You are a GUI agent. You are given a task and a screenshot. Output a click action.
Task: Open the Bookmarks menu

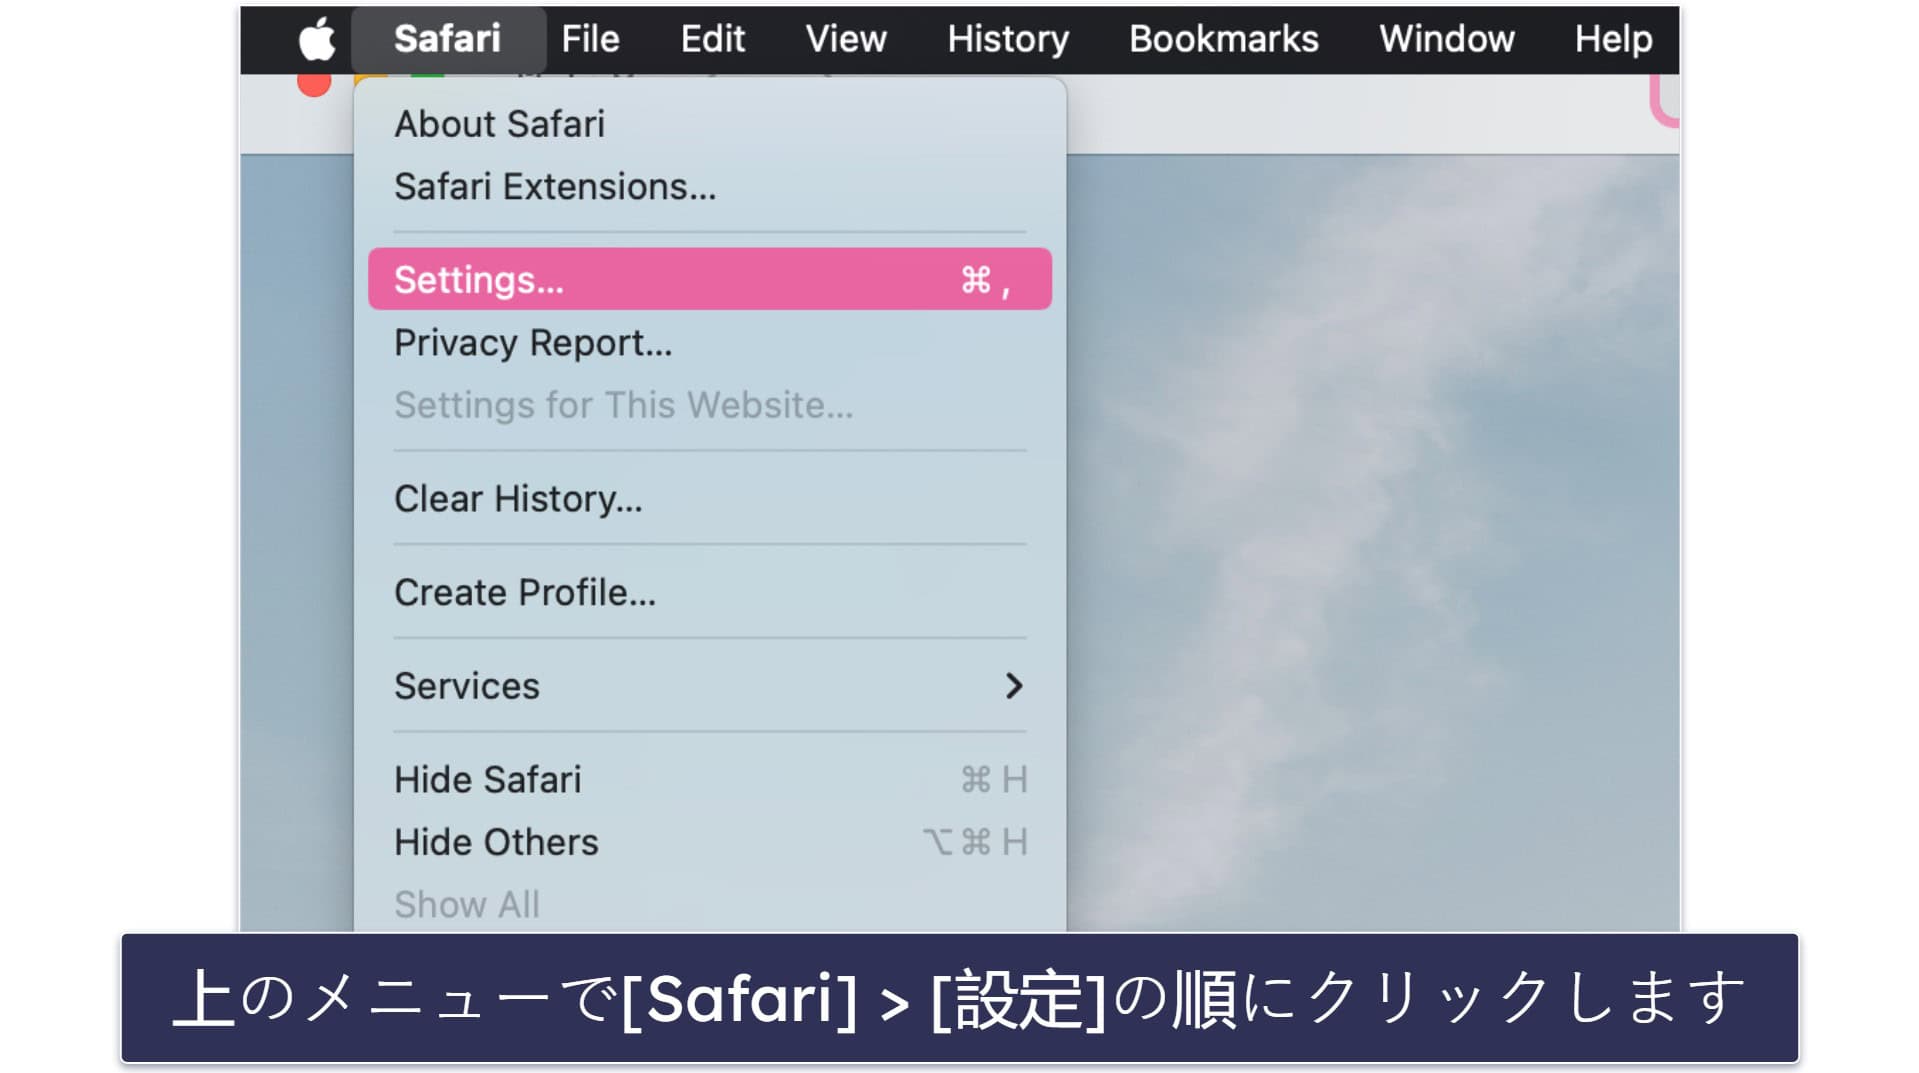[x=1223, y=40]
